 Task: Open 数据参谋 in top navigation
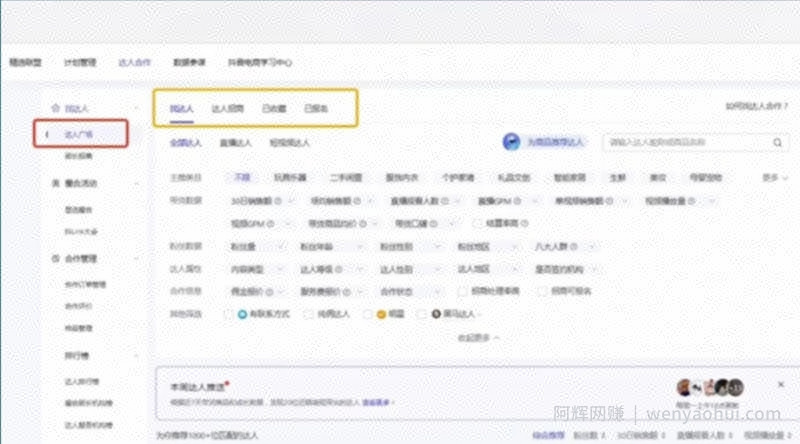[x=189, y=62]
